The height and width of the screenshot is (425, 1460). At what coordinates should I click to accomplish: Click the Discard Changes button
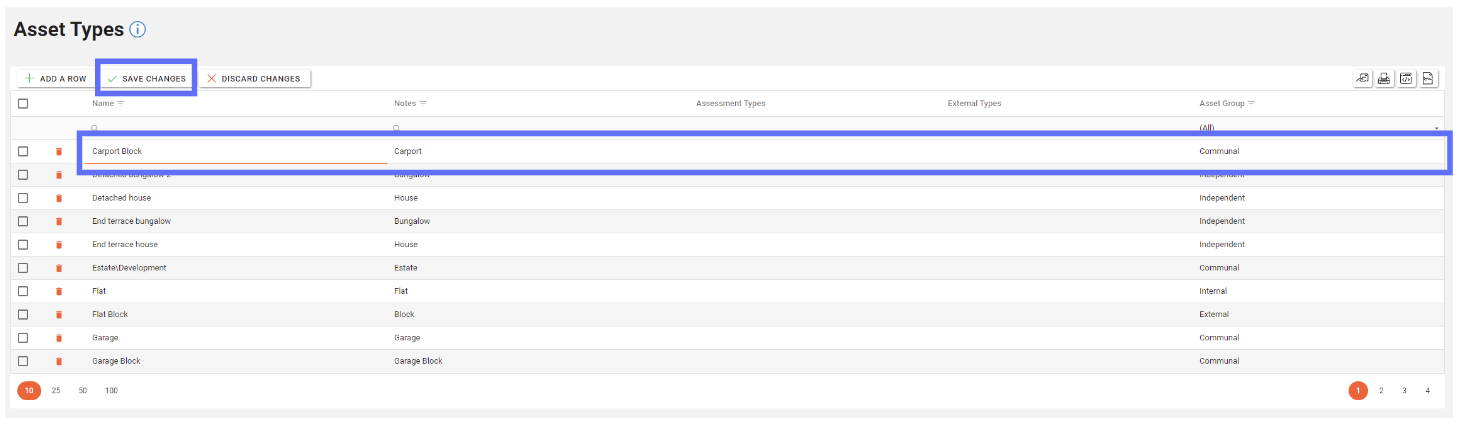pos(254,79)
